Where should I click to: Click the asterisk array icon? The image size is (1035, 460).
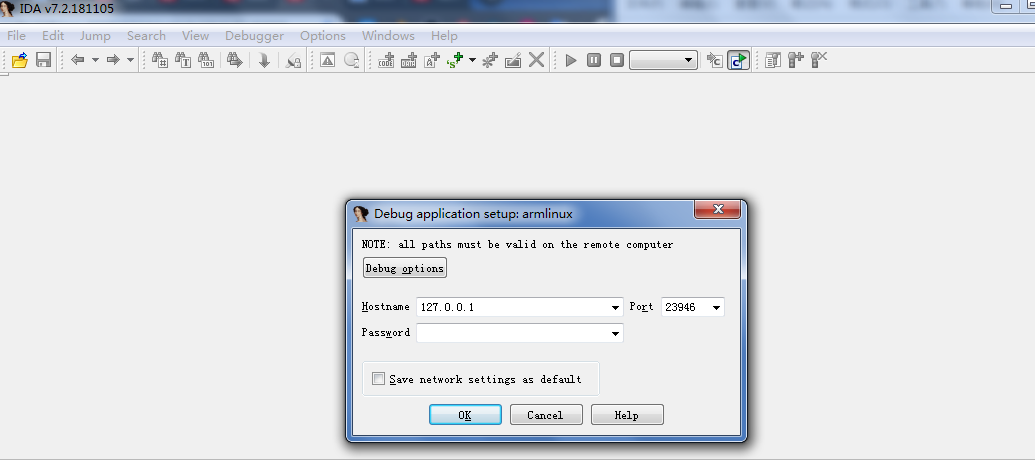coord(490,60)
